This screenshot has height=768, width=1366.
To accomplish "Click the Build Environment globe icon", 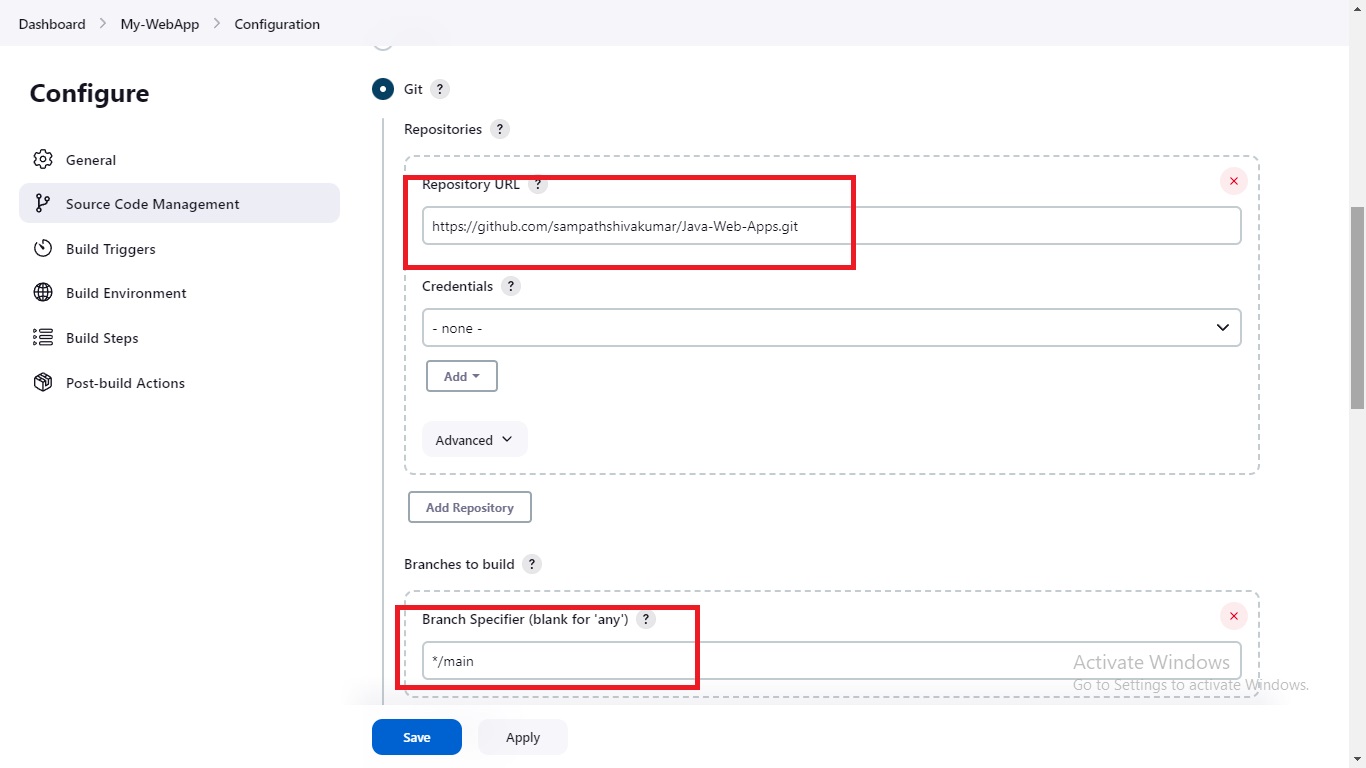I will click(x=42, y=293).
